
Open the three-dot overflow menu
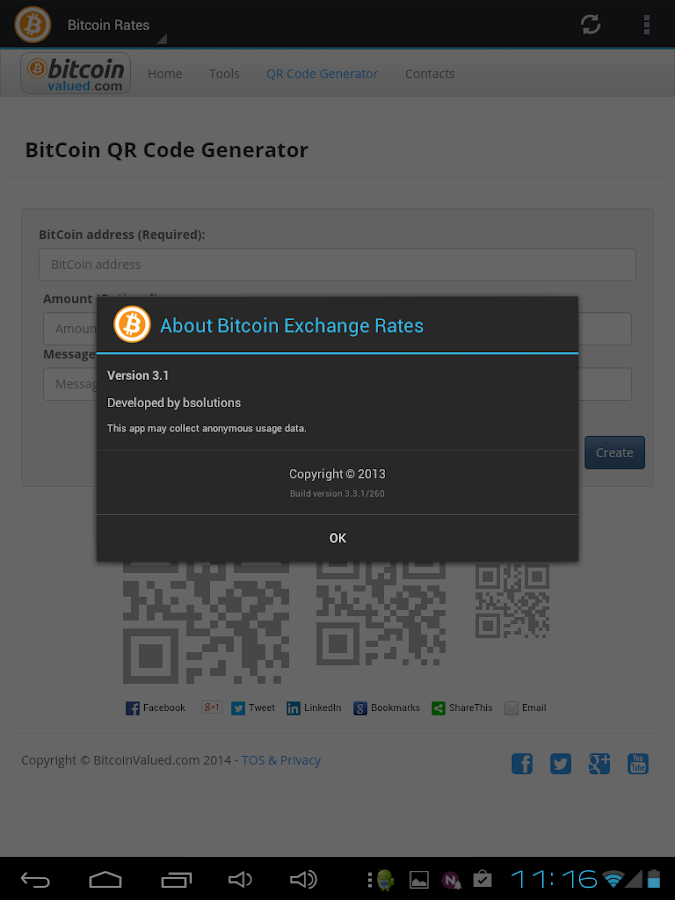pos(647,25)
